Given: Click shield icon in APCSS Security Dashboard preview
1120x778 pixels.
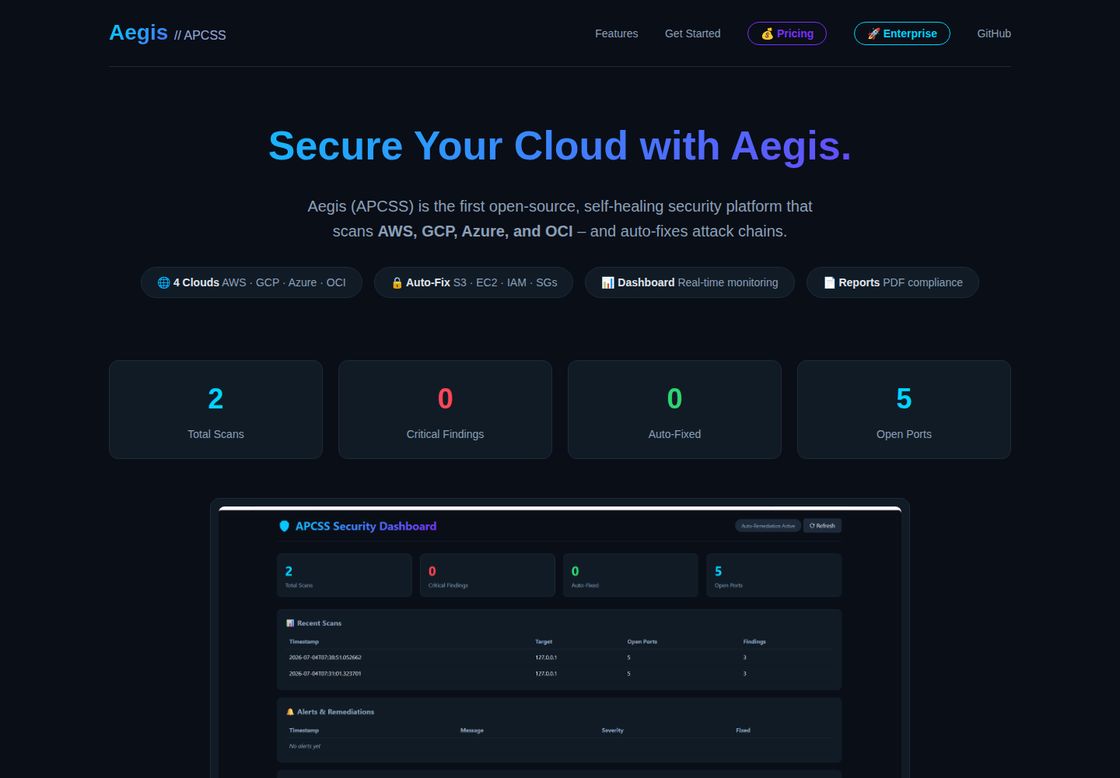Looking at the screenshot, I should 284,527.
